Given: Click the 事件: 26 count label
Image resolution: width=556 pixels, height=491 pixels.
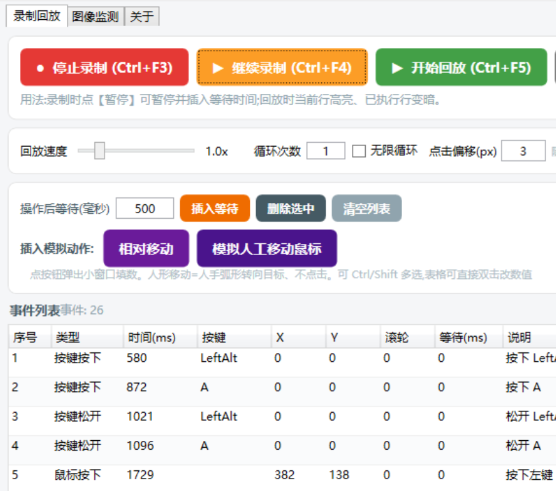Looking at the screenshot, I should tap(82, 310).
